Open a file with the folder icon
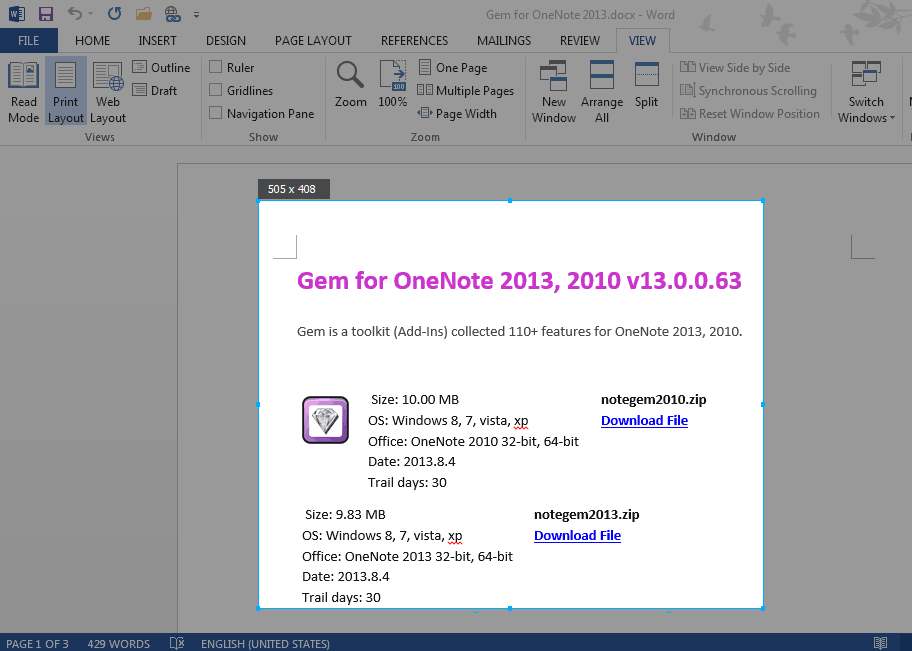 [x=144, y=14]
